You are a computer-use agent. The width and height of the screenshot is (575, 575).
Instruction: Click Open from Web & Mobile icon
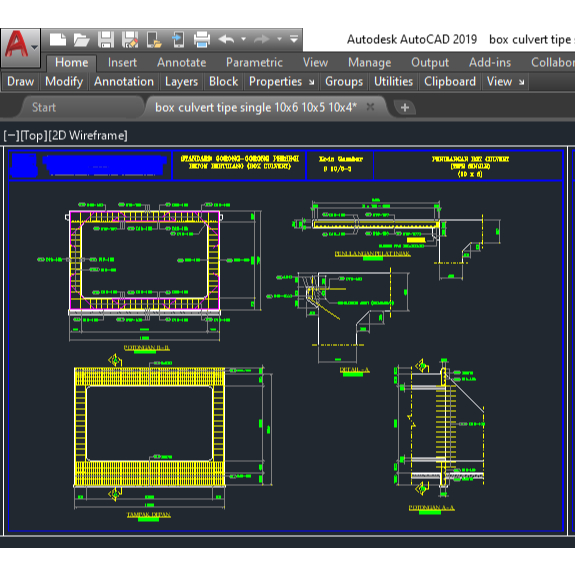click(154, 40)
